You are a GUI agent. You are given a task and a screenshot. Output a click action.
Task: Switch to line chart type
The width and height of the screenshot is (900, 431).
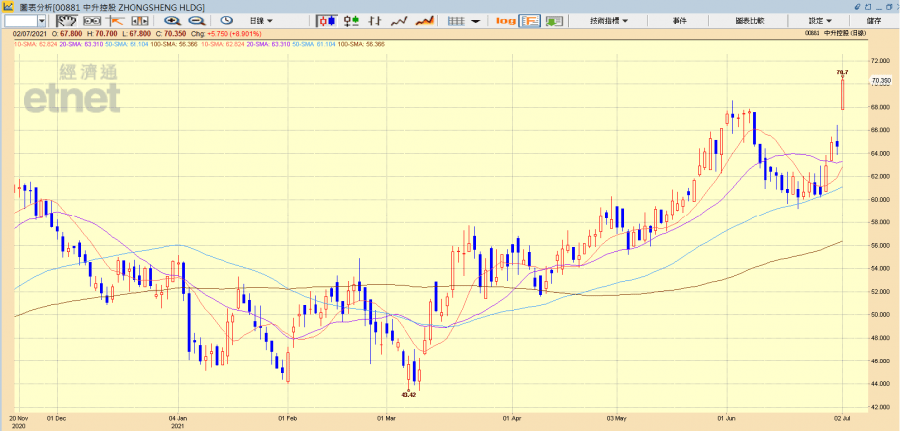(x=398, y=20)
